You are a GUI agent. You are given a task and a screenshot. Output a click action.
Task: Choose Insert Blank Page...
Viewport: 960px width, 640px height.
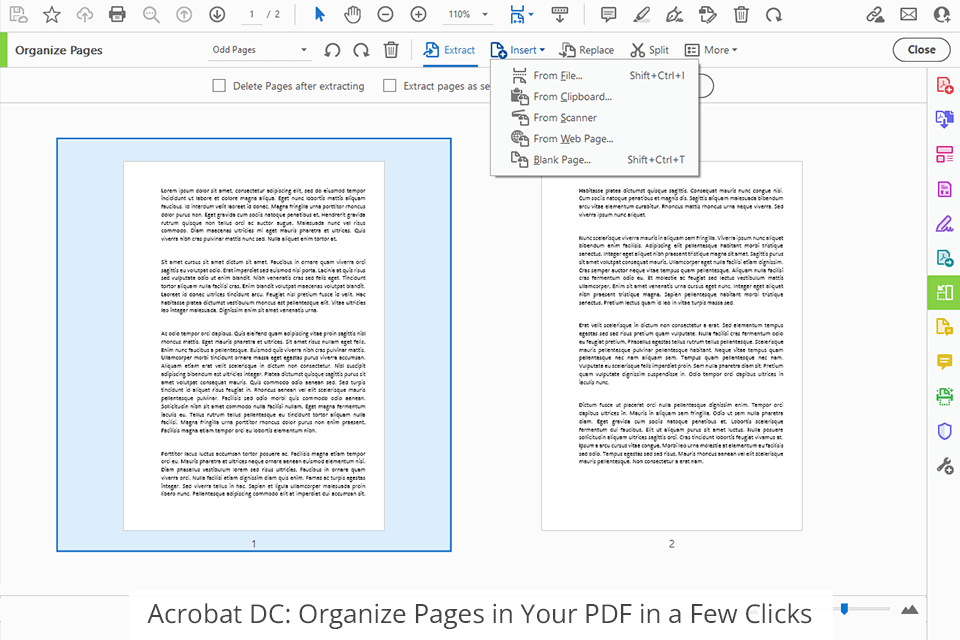(594, 159)
